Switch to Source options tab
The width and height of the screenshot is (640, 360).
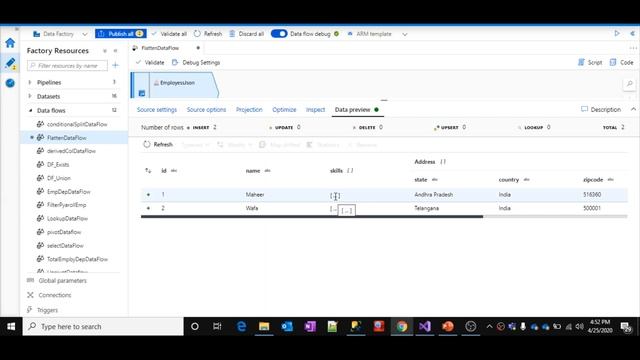[x=206, y=110]
